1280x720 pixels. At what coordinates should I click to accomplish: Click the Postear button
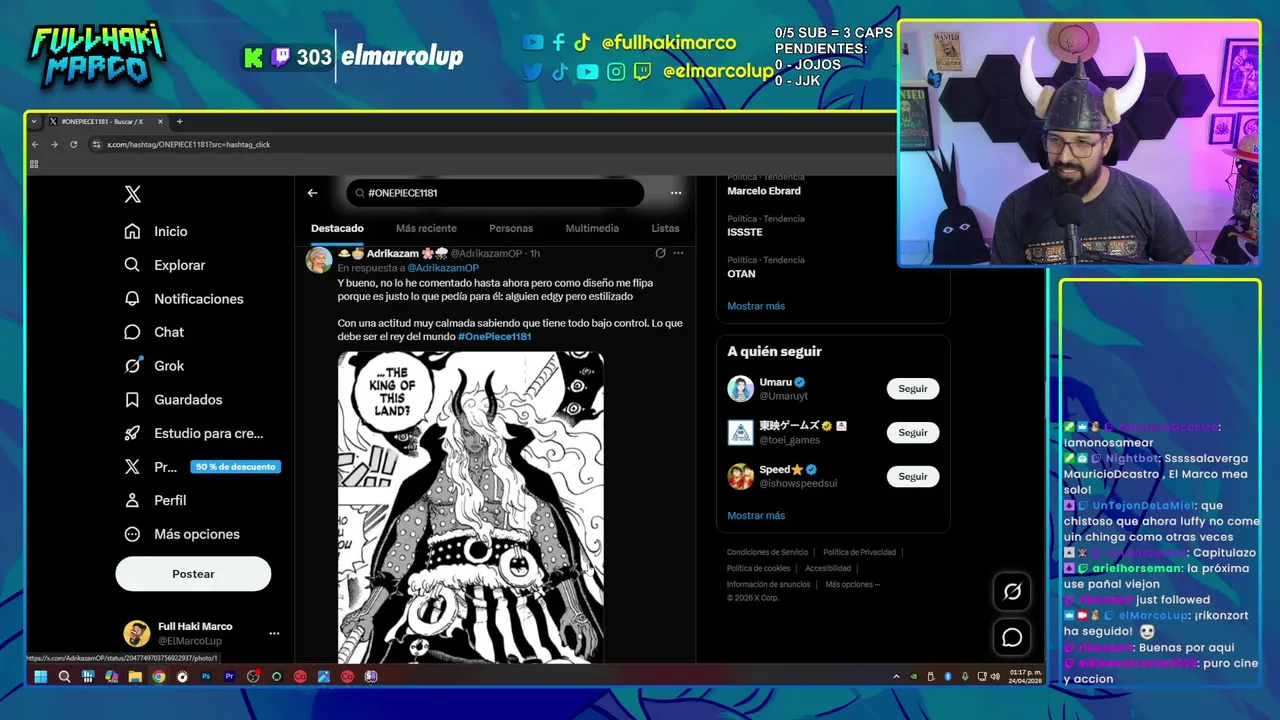193,574
